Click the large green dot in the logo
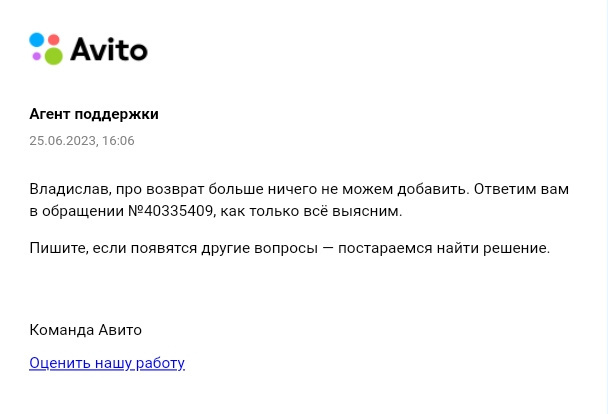This screenshot has height=414, width=608. click(x=53, y=56)
